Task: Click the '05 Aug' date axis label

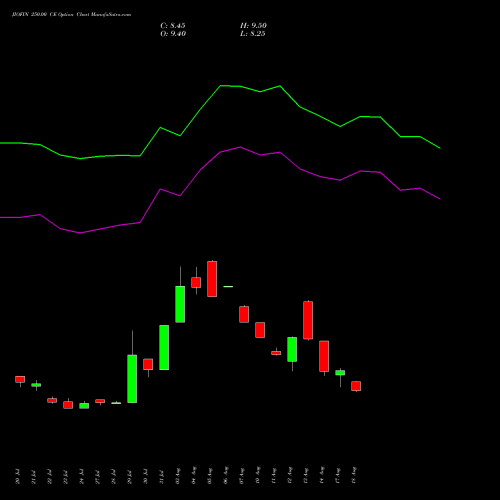Action: (210, 476)
